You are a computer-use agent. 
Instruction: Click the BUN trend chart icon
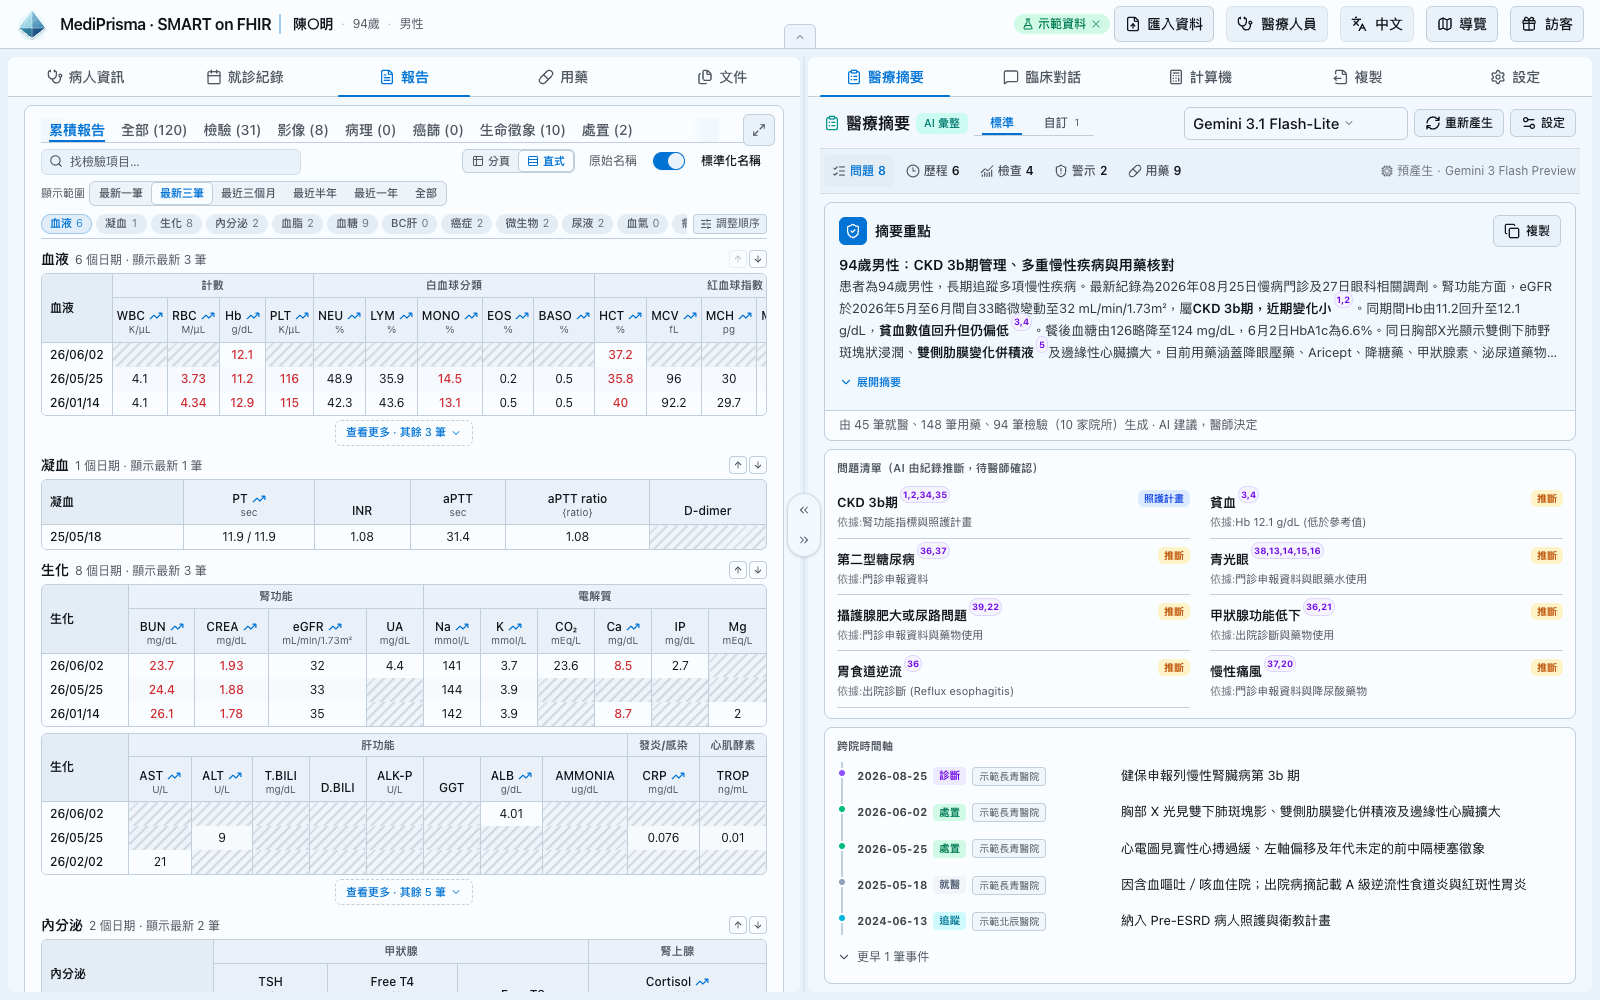[x=177, y=627]
